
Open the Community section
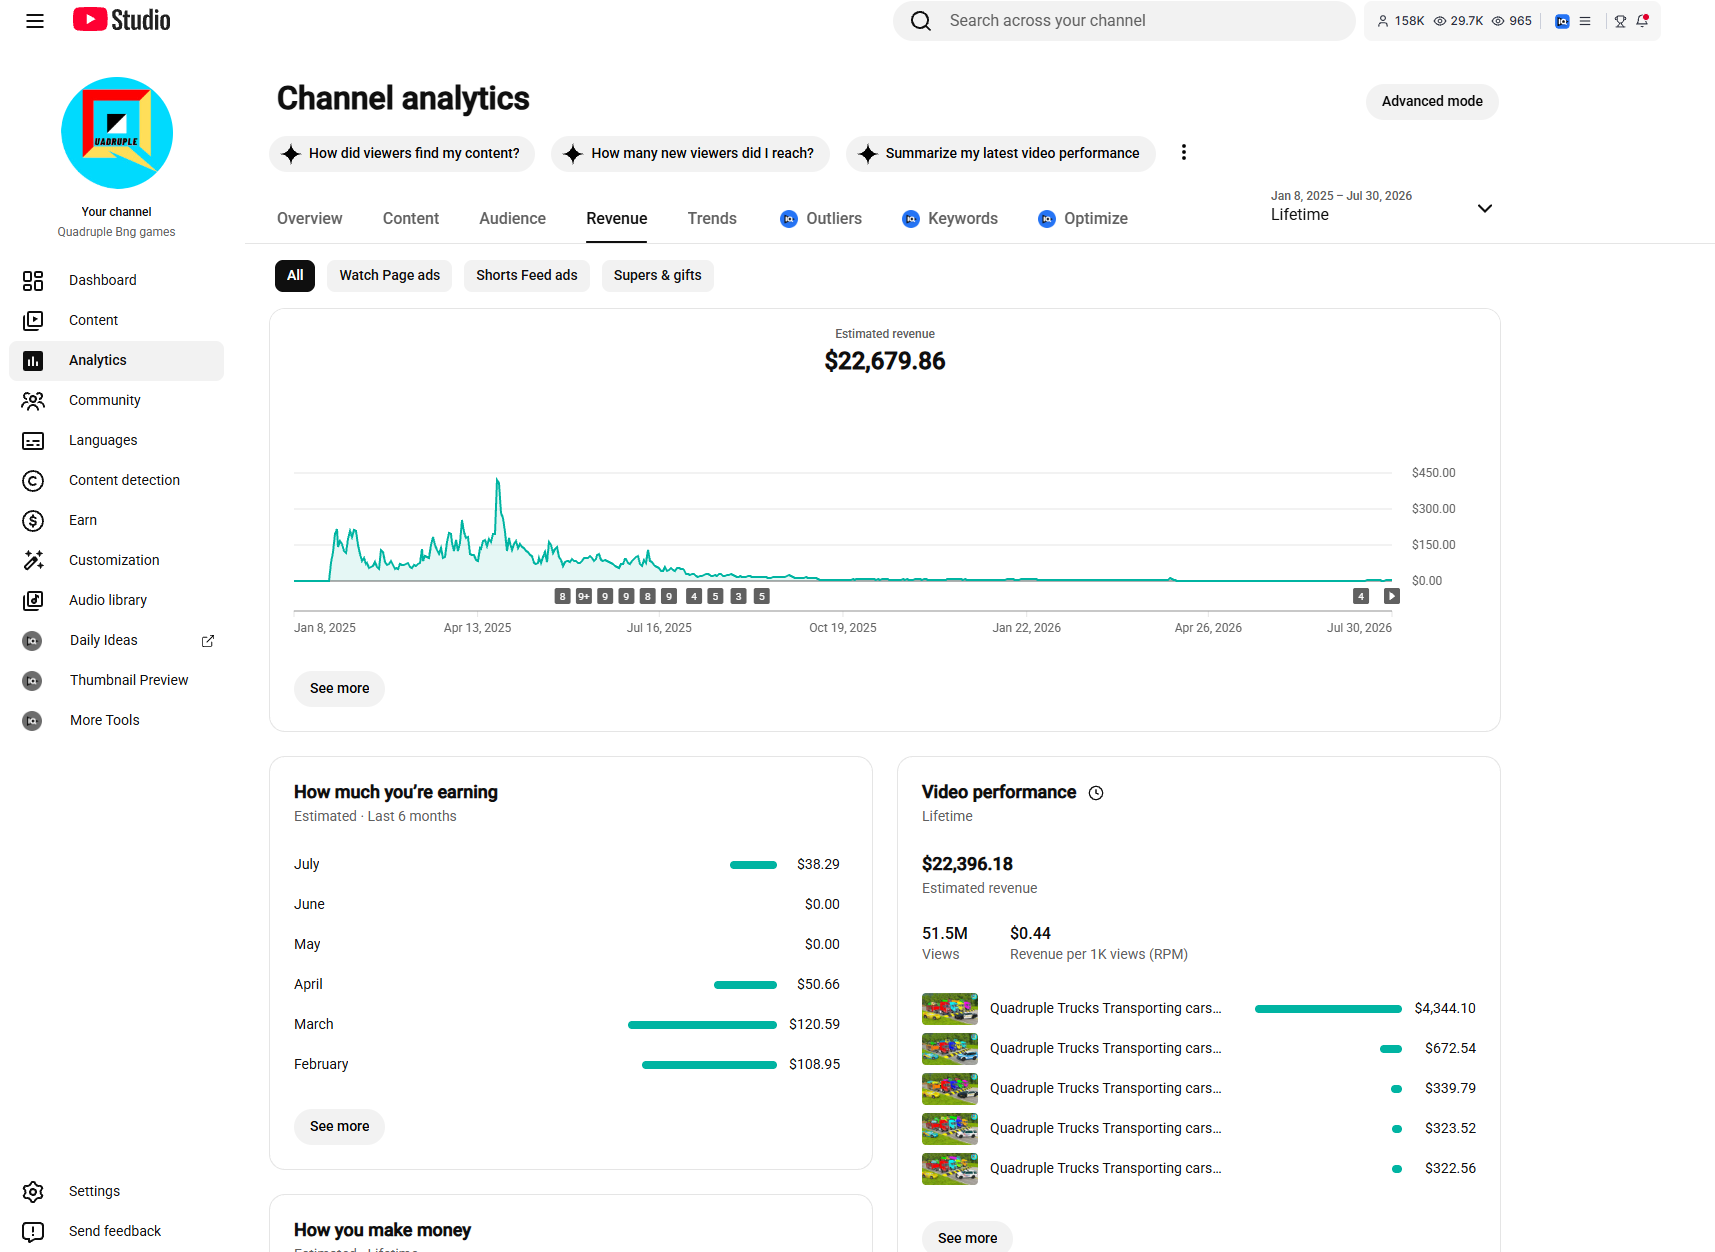pyautogui.click(x=116, y=400)
